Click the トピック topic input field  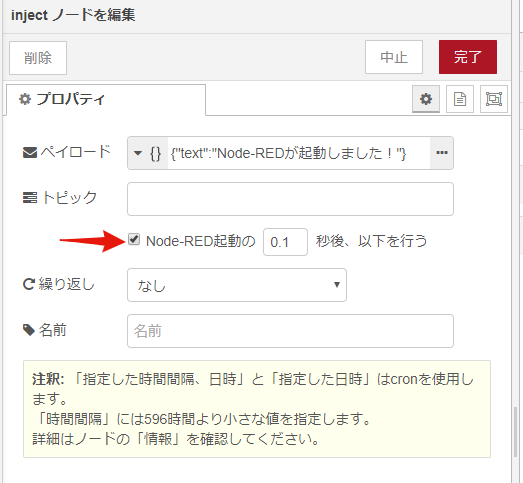pos(290,199)
